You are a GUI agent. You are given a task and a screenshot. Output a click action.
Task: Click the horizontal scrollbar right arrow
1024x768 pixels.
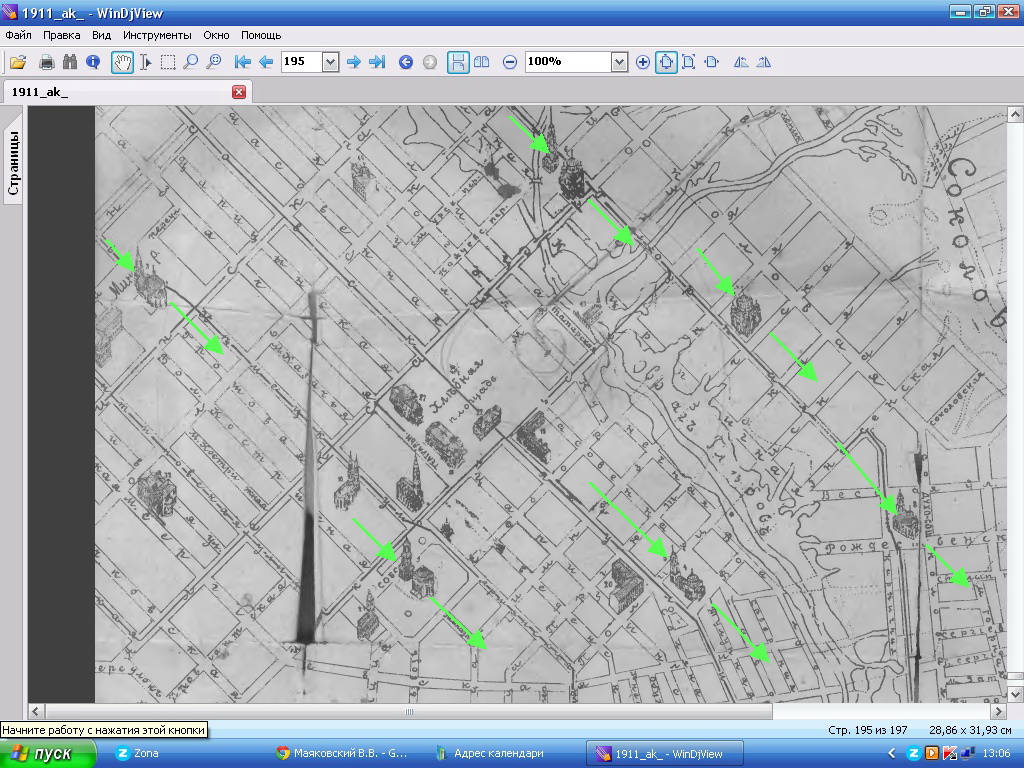coord(999,711)
